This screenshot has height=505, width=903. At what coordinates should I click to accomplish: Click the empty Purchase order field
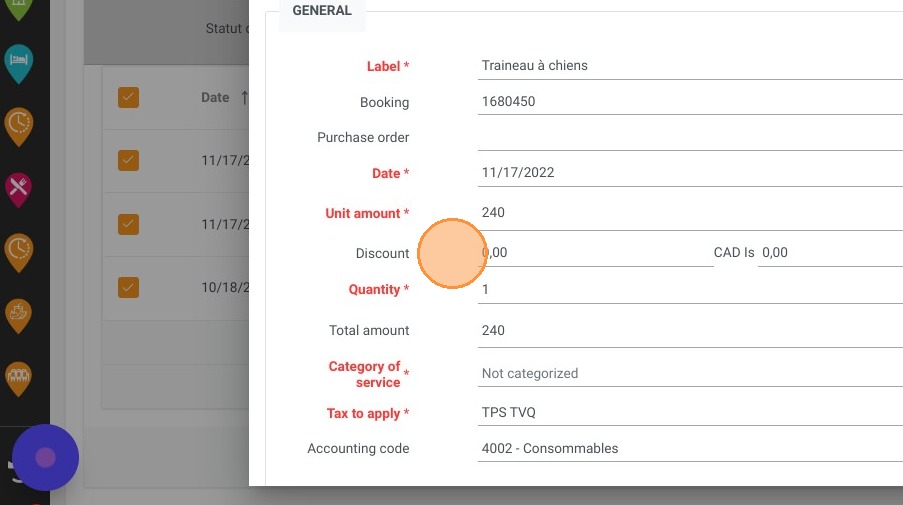click(690, 138)
